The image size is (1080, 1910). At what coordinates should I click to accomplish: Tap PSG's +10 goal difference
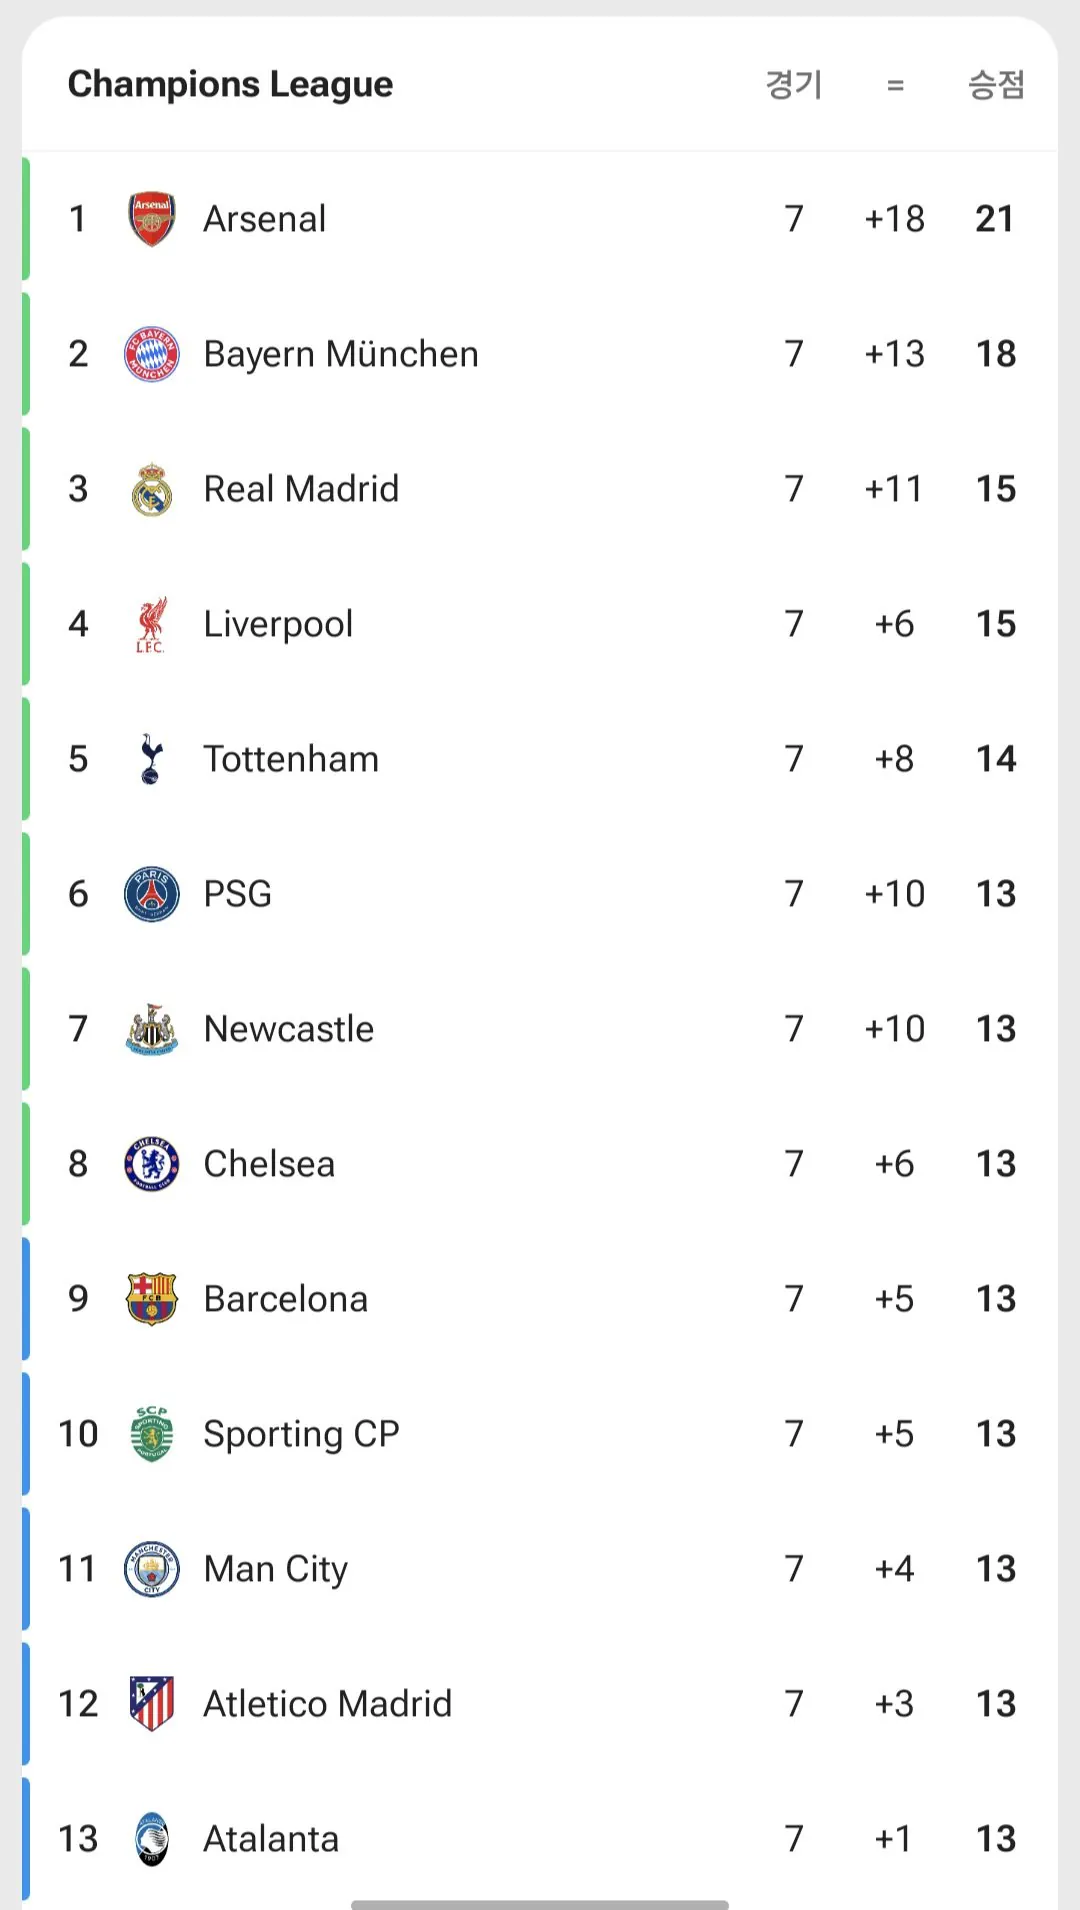click(x=895, y=894)
